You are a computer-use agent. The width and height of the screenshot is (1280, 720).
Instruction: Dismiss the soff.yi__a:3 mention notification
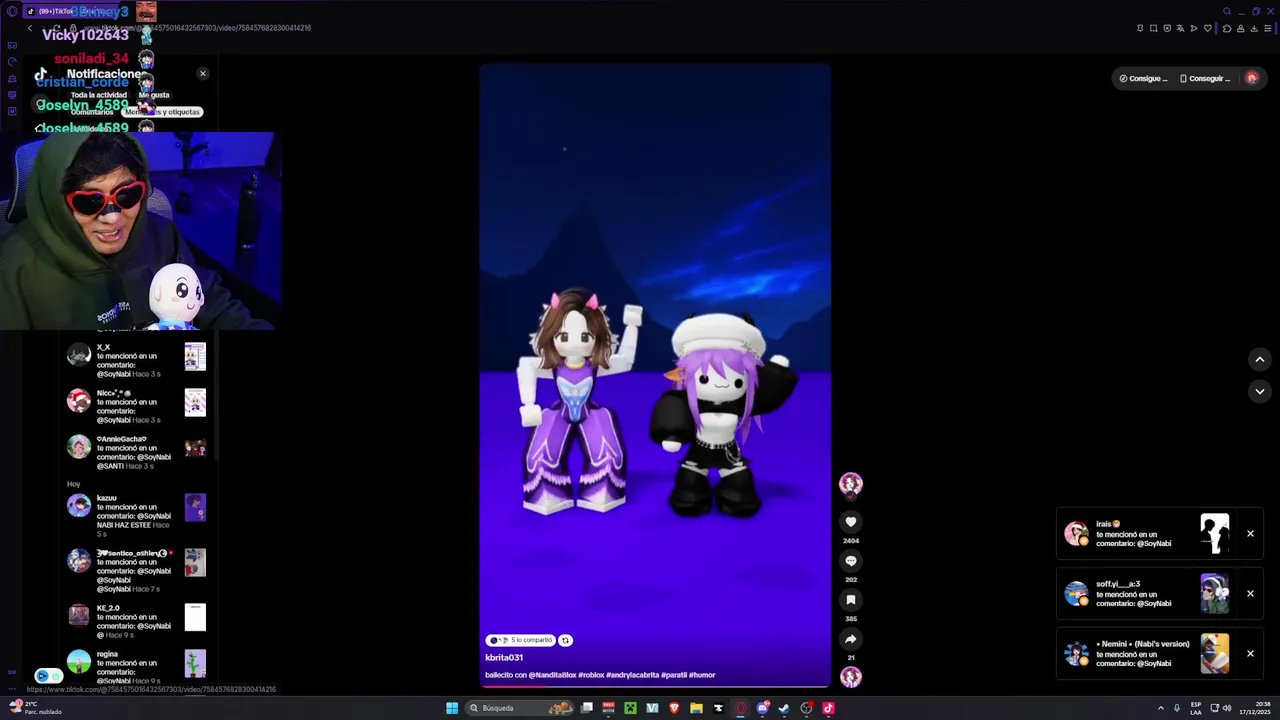pyautogui.click(x=1250, y=594)
